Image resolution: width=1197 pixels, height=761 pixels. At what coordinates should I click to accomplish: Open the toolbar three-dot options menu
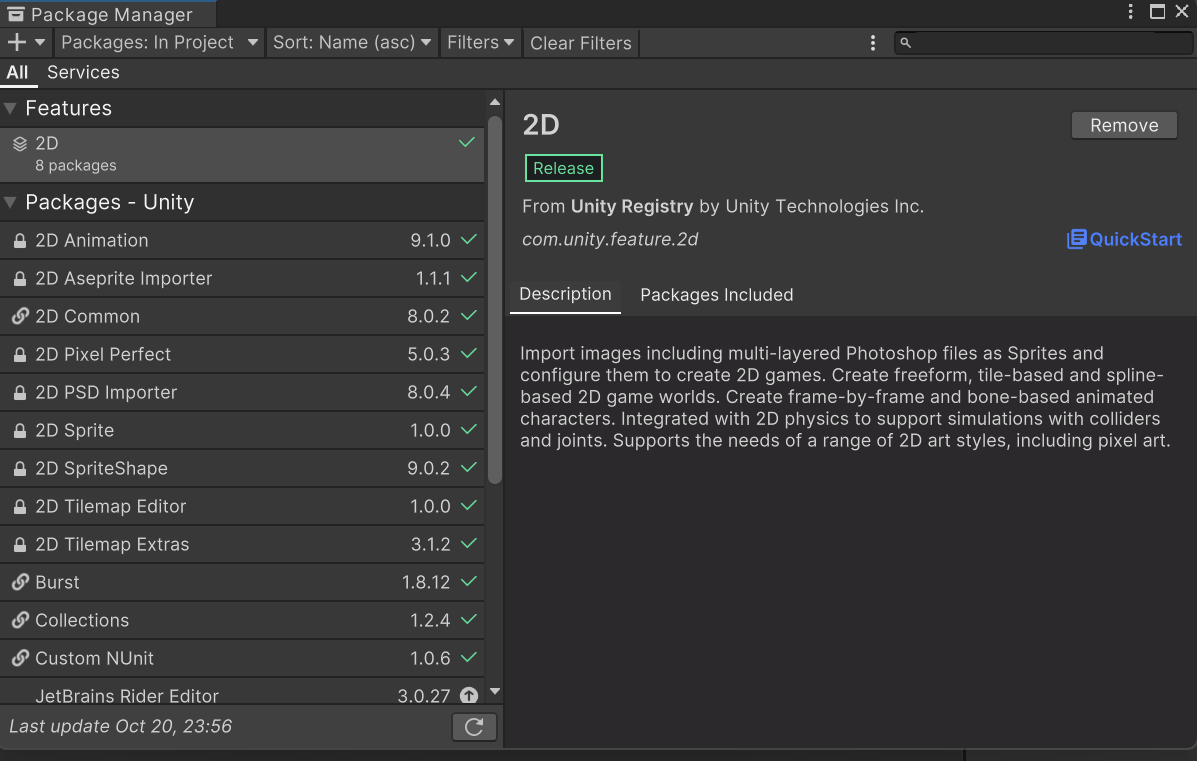tap(873, 43)
